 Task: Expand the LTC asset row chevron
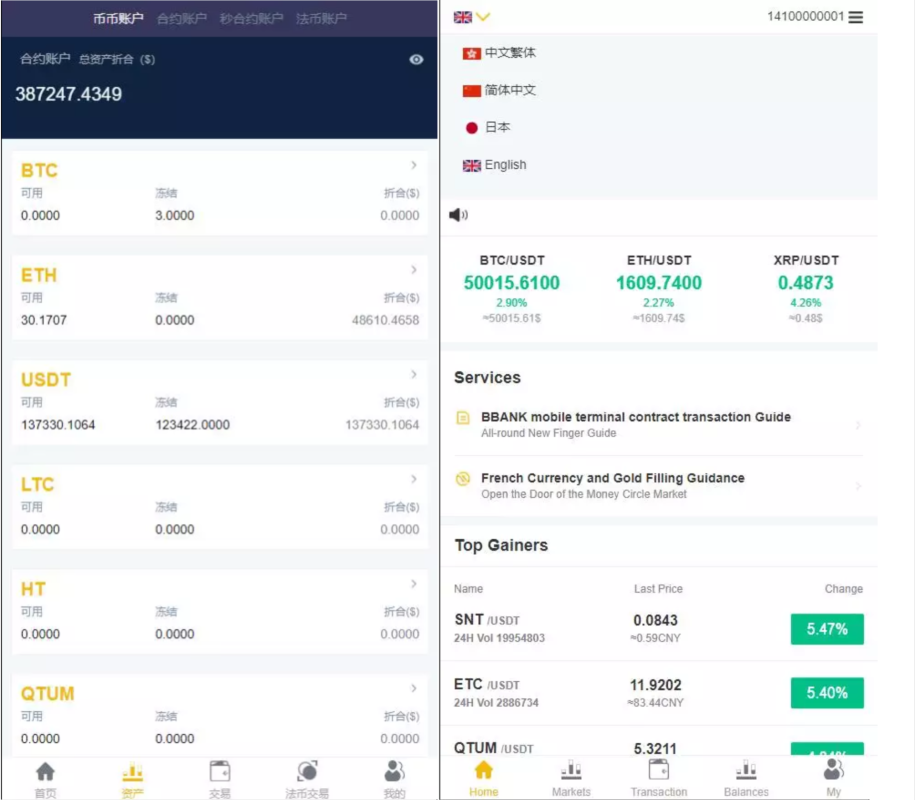pos(414,479)
